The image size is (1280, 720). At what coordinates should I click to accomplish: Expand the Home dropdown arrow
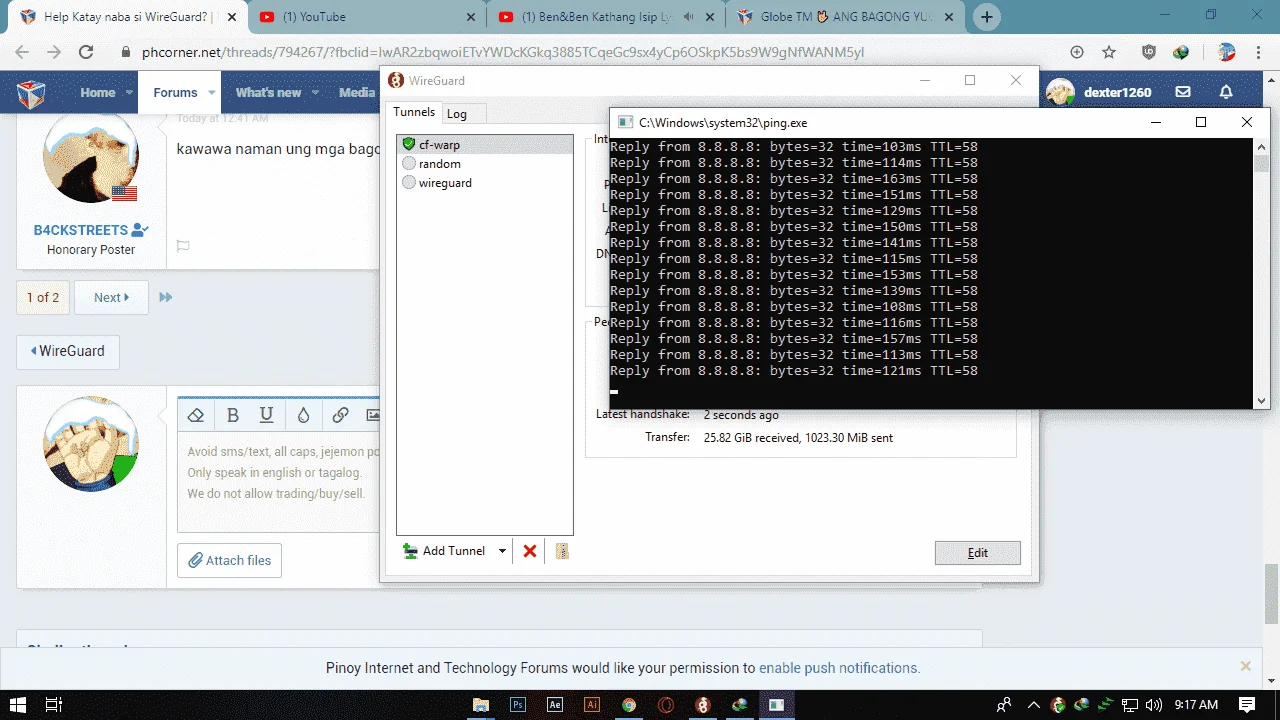click(130, 92)
